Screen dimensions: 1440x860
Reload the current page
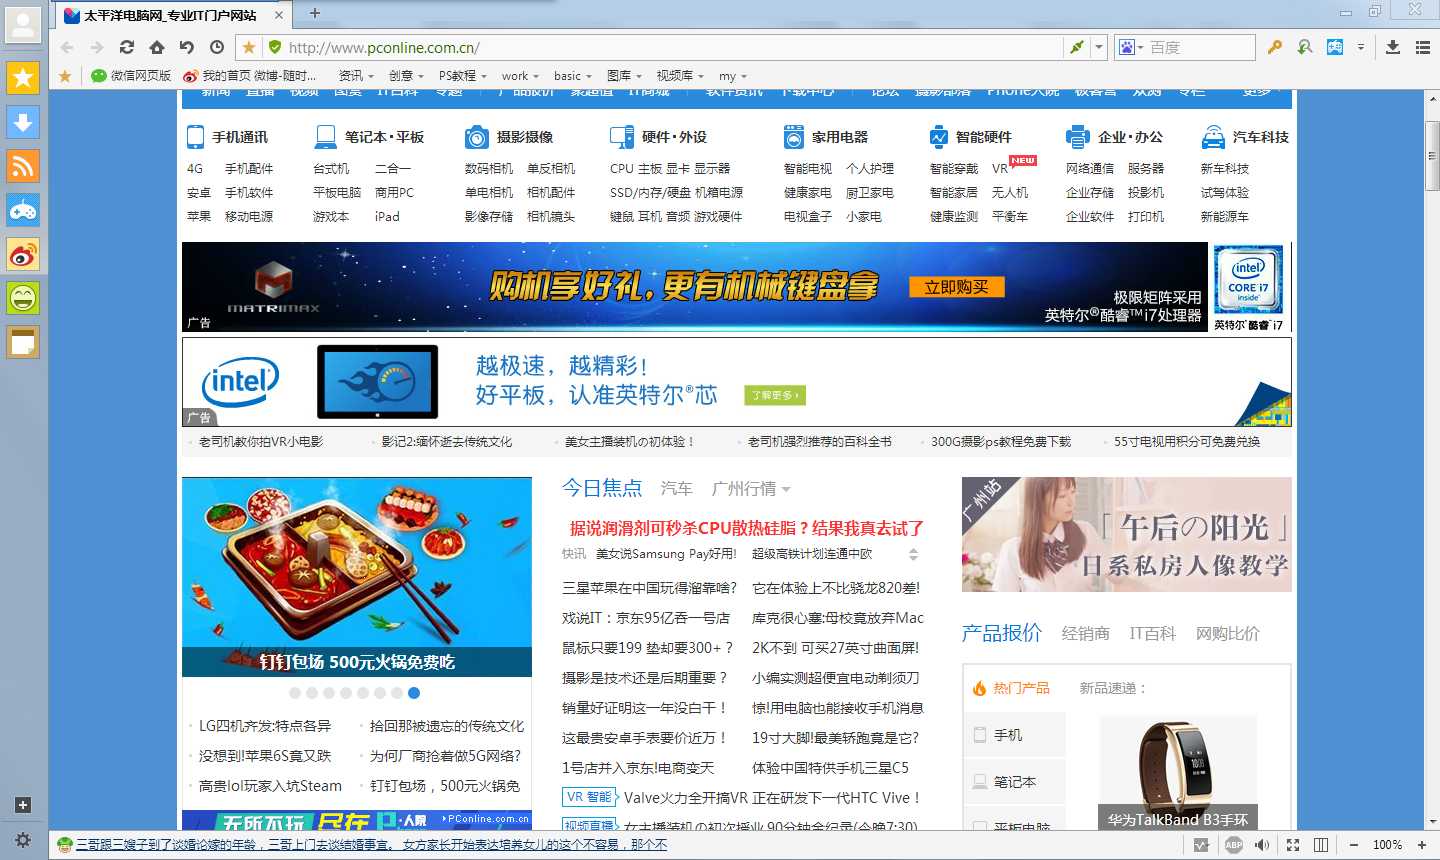(127, 47)
